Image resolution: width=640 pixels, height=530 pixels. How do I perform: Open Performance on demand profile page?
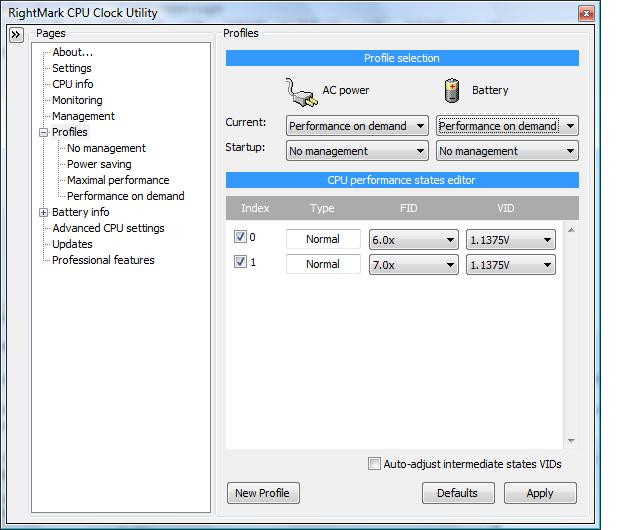point(126,196)
